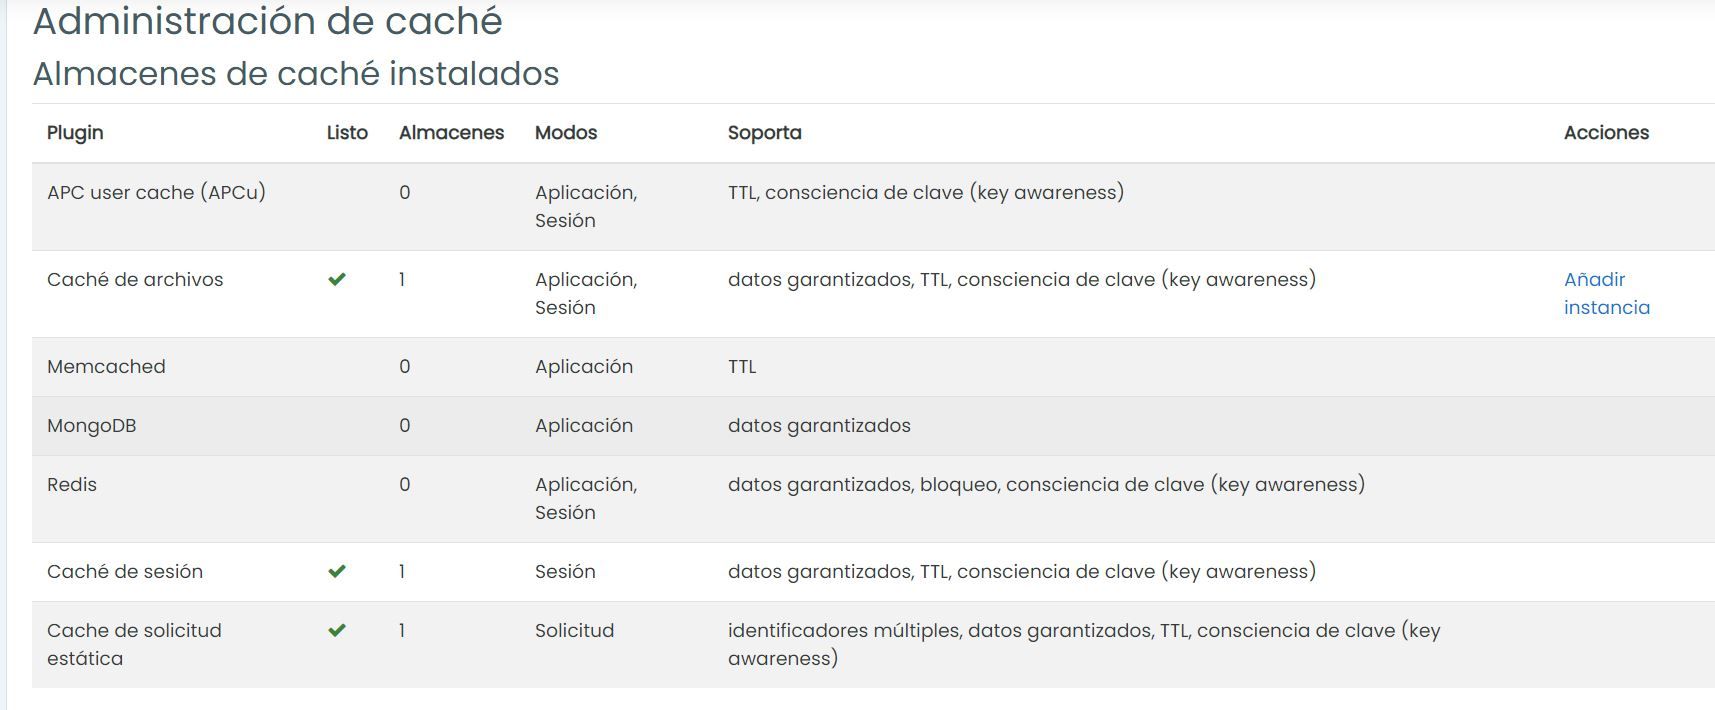Click green check for Cache de solicitud estática
The height and width of the screenshot is (710, 1715).
click(x=337, y=631)
